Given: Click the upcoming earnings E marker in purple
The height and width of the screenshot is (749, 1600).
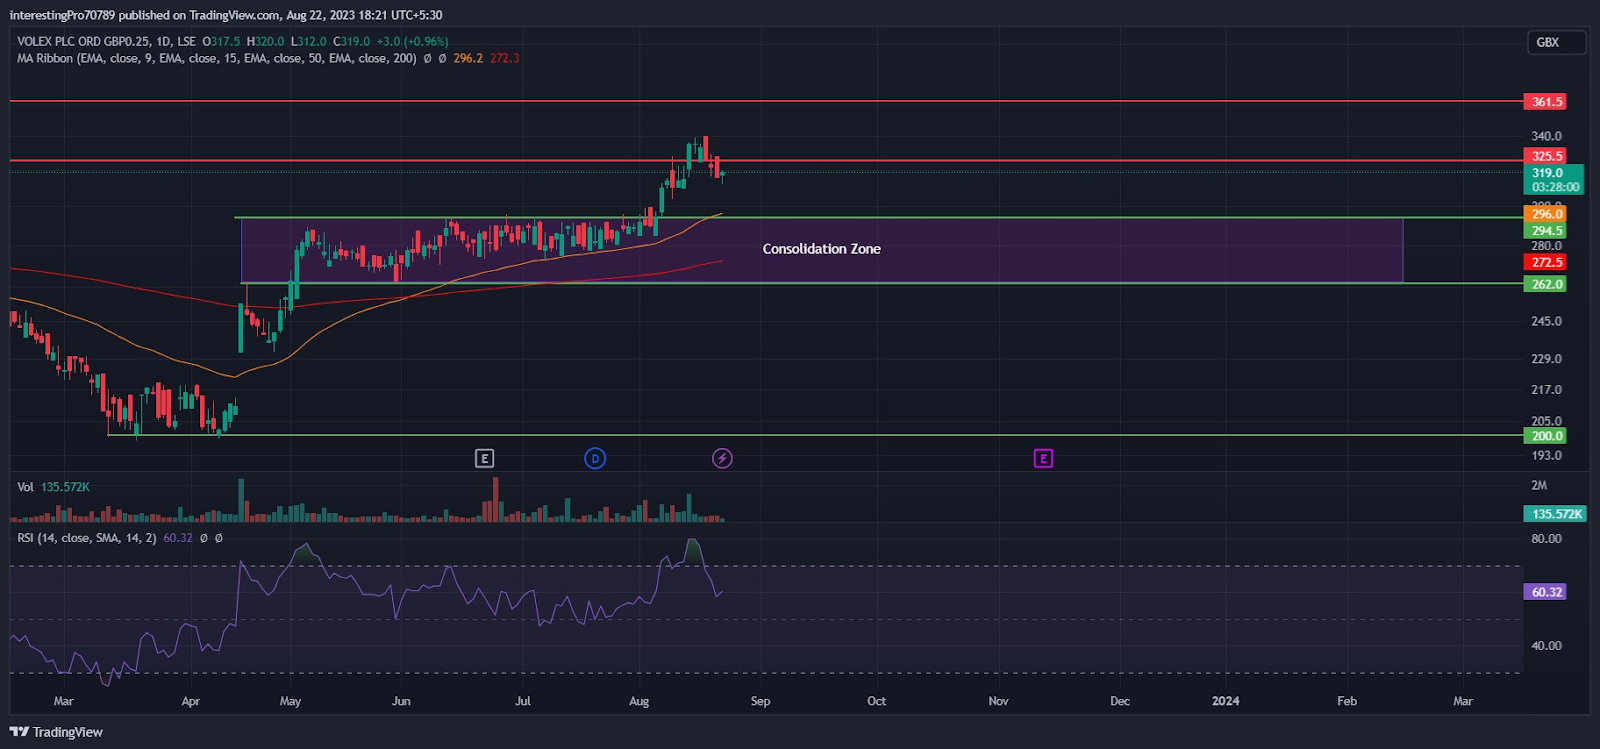Looking at the screenshot, I should [x=1043, y=458].
